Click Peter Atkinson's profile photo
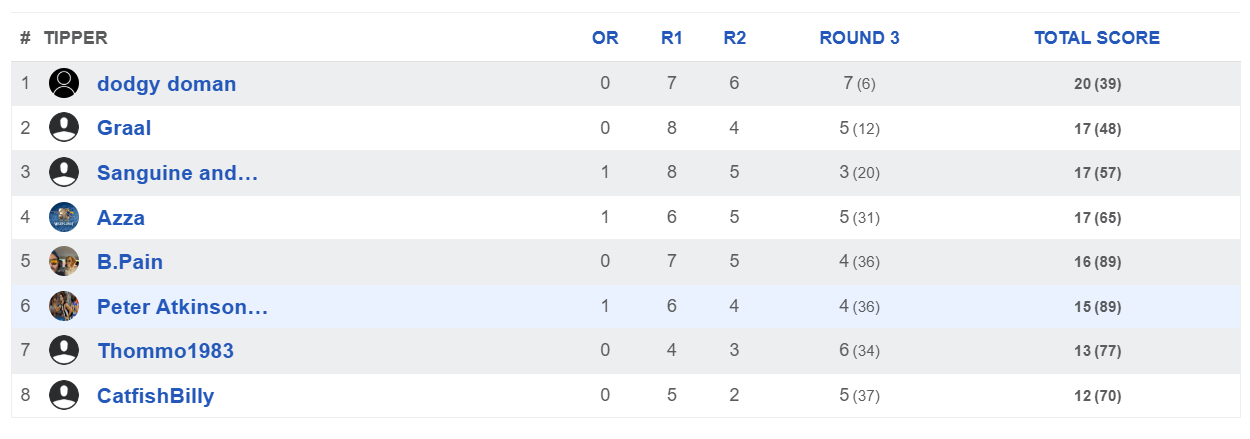Viewport: 1250px width, 439px height. click(x=64, y=306)
